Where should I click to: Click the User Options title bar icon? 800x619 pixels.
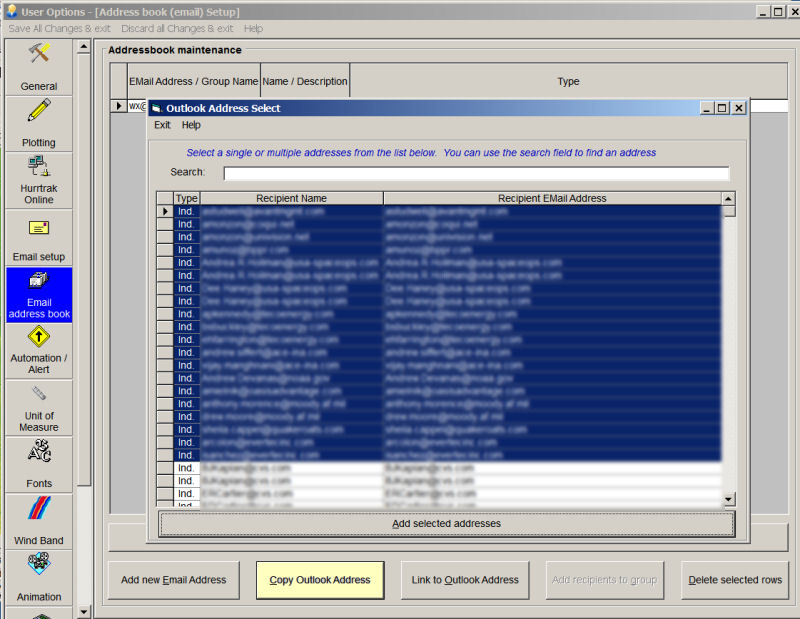click(12, 11)
